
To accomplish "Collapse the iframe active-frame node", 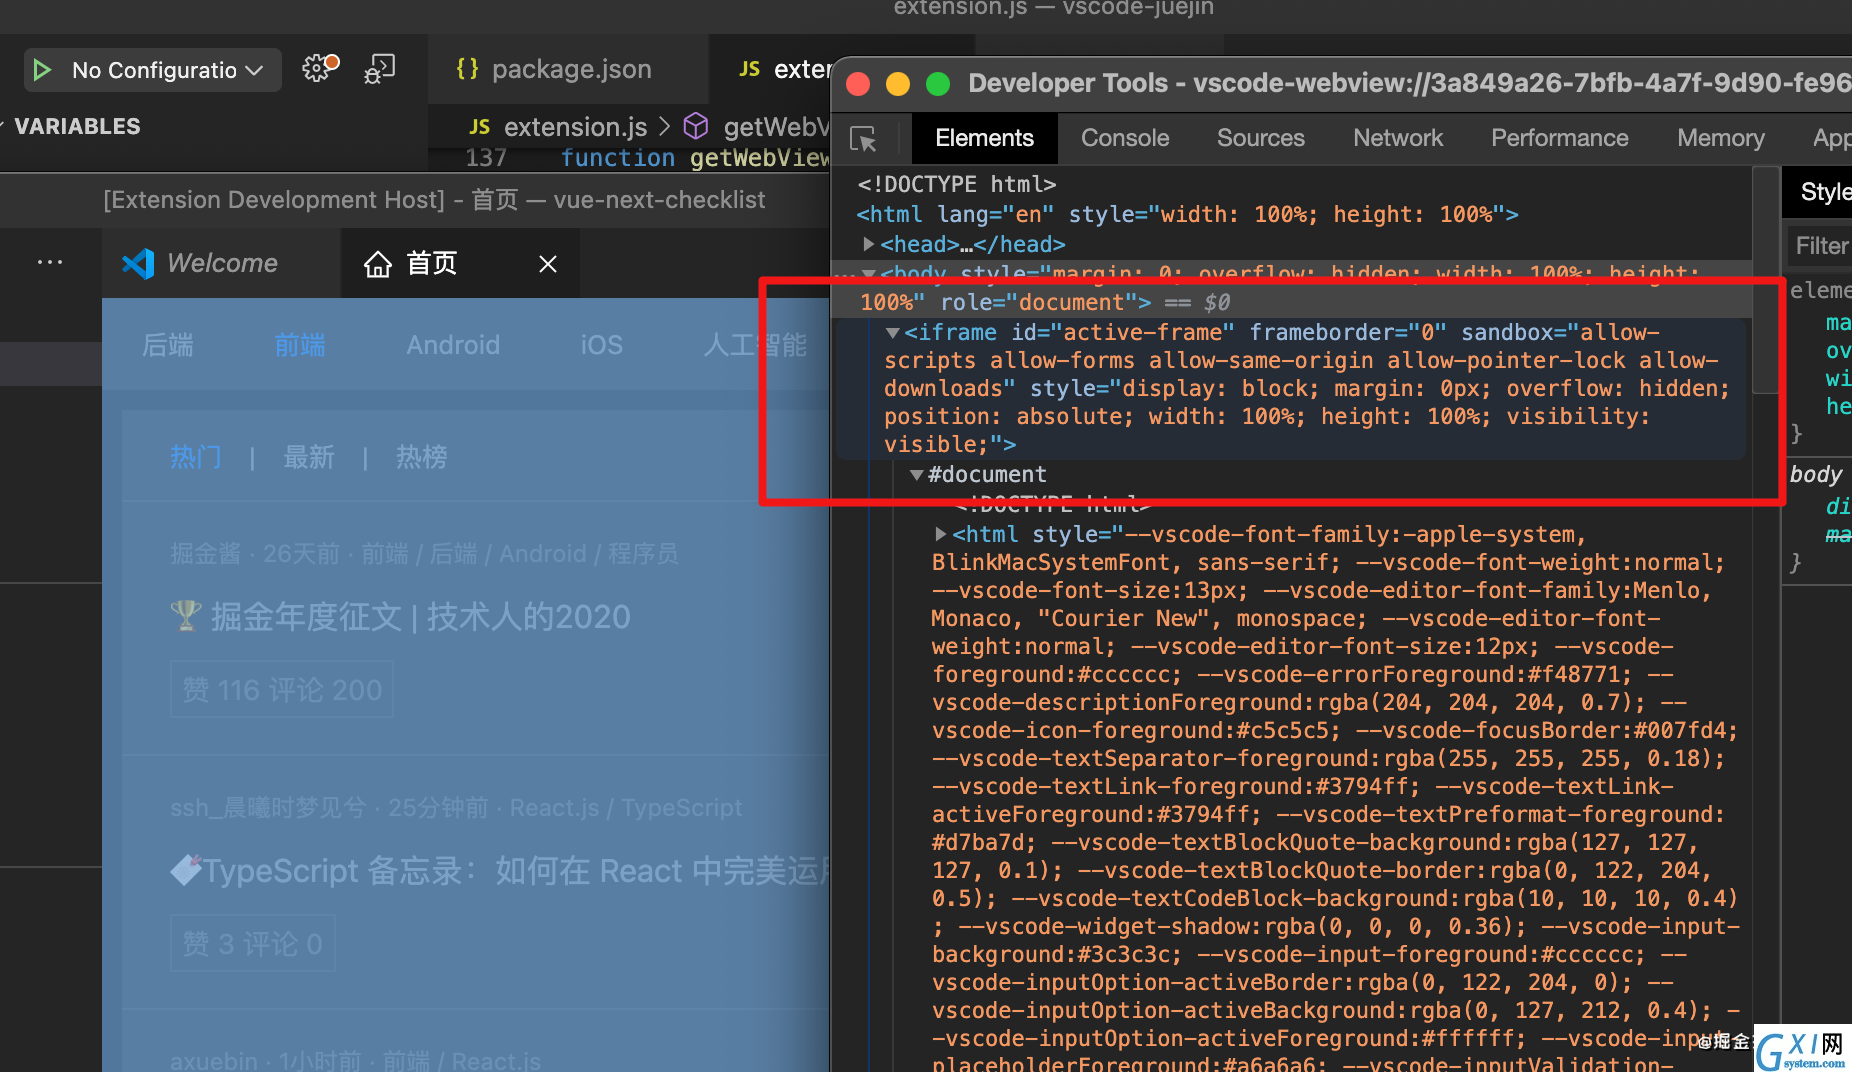I will [892, 332].
